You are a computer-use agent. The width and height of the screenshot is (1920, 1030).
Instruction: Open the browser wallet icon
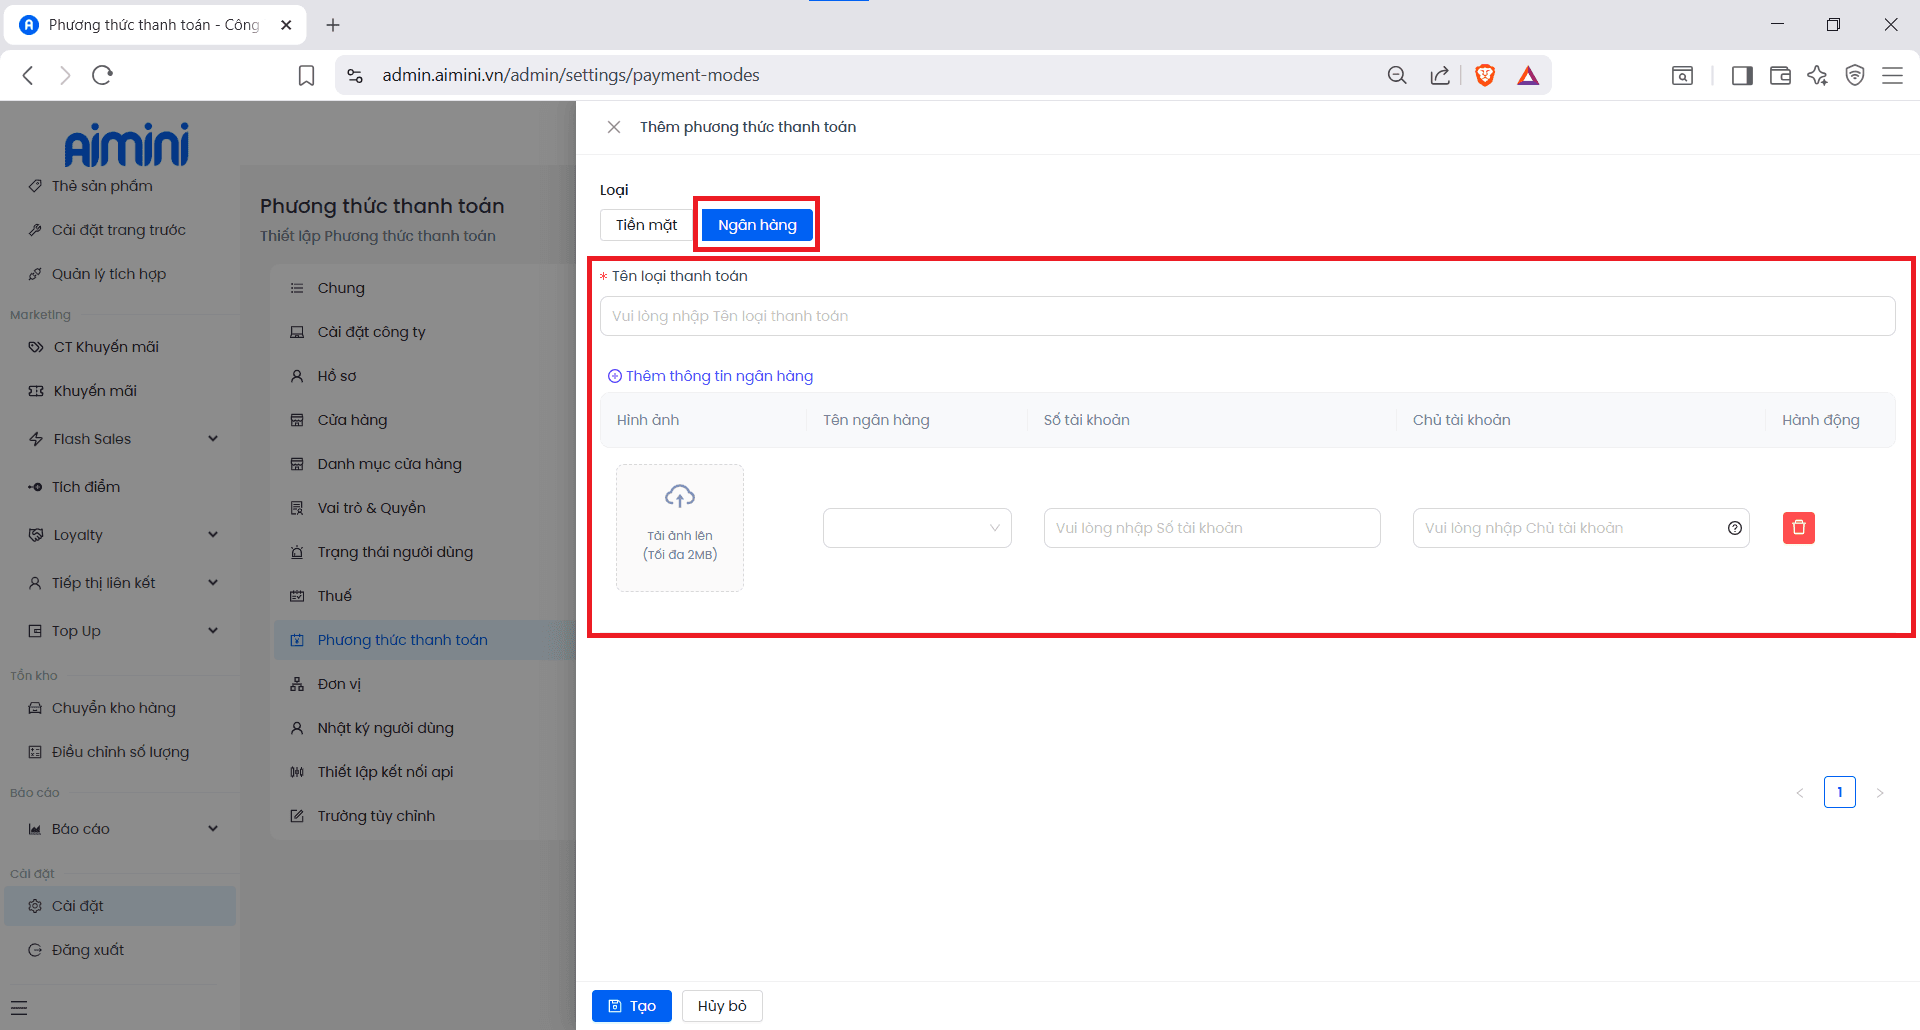click(x=1780, y=75)
